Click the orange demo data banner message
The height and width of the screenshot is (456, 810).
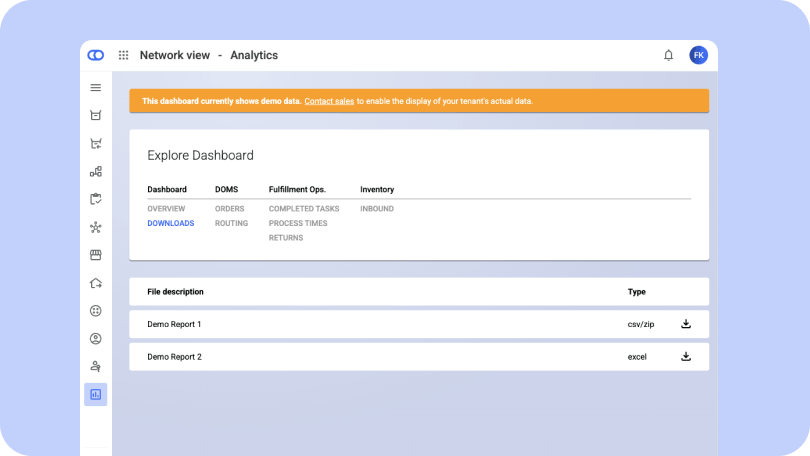click(419, 101)
